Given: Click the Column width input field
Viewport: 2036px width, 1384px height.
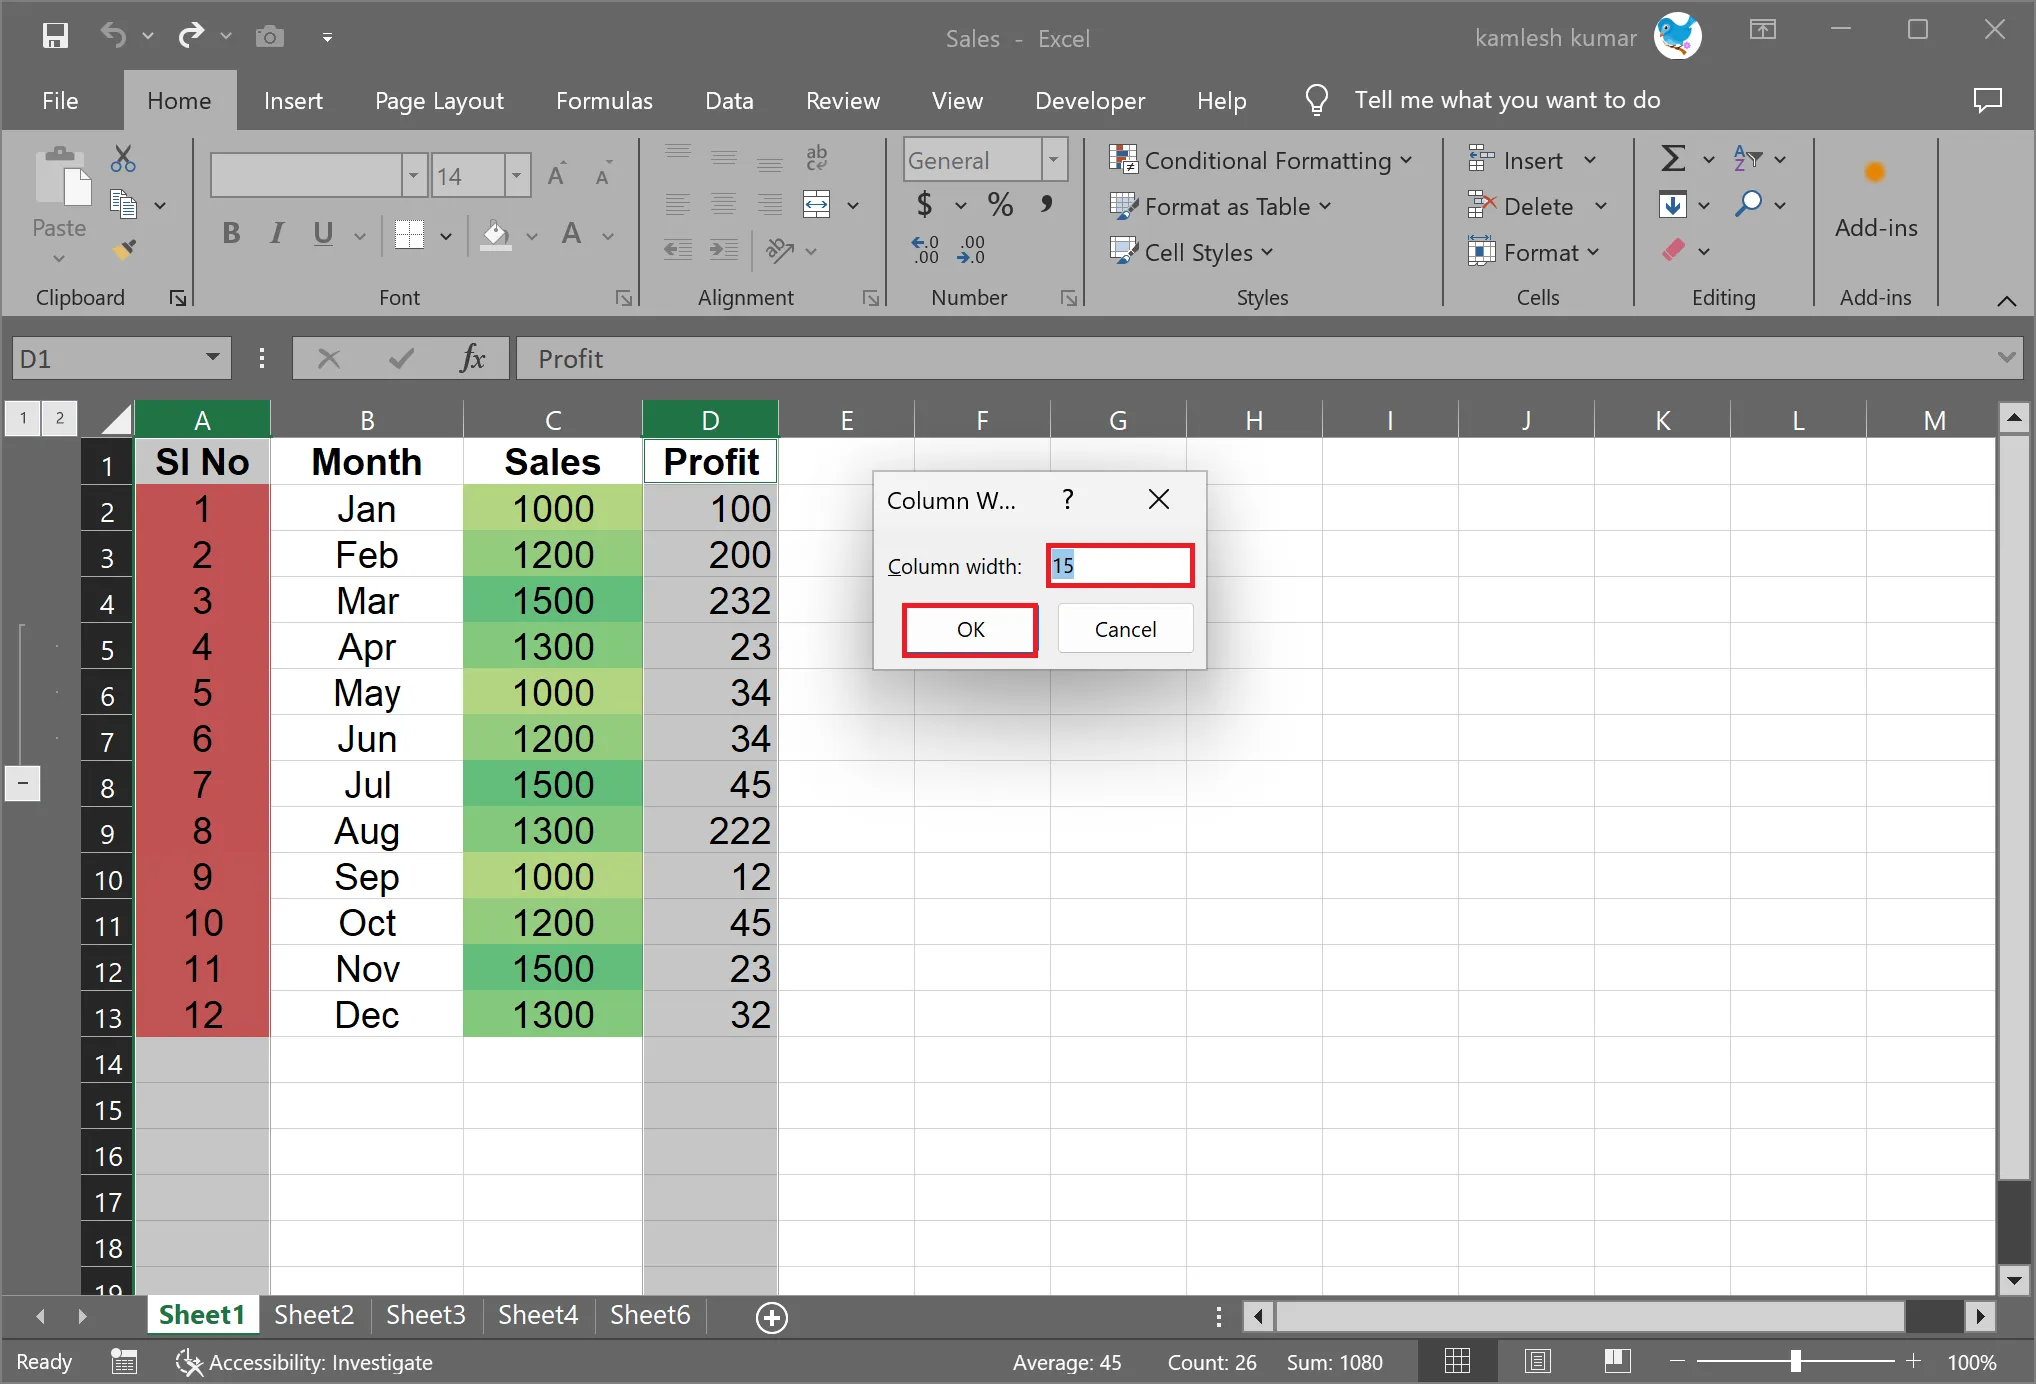Looking at the screenshot, I should (x=1118, y=565).
